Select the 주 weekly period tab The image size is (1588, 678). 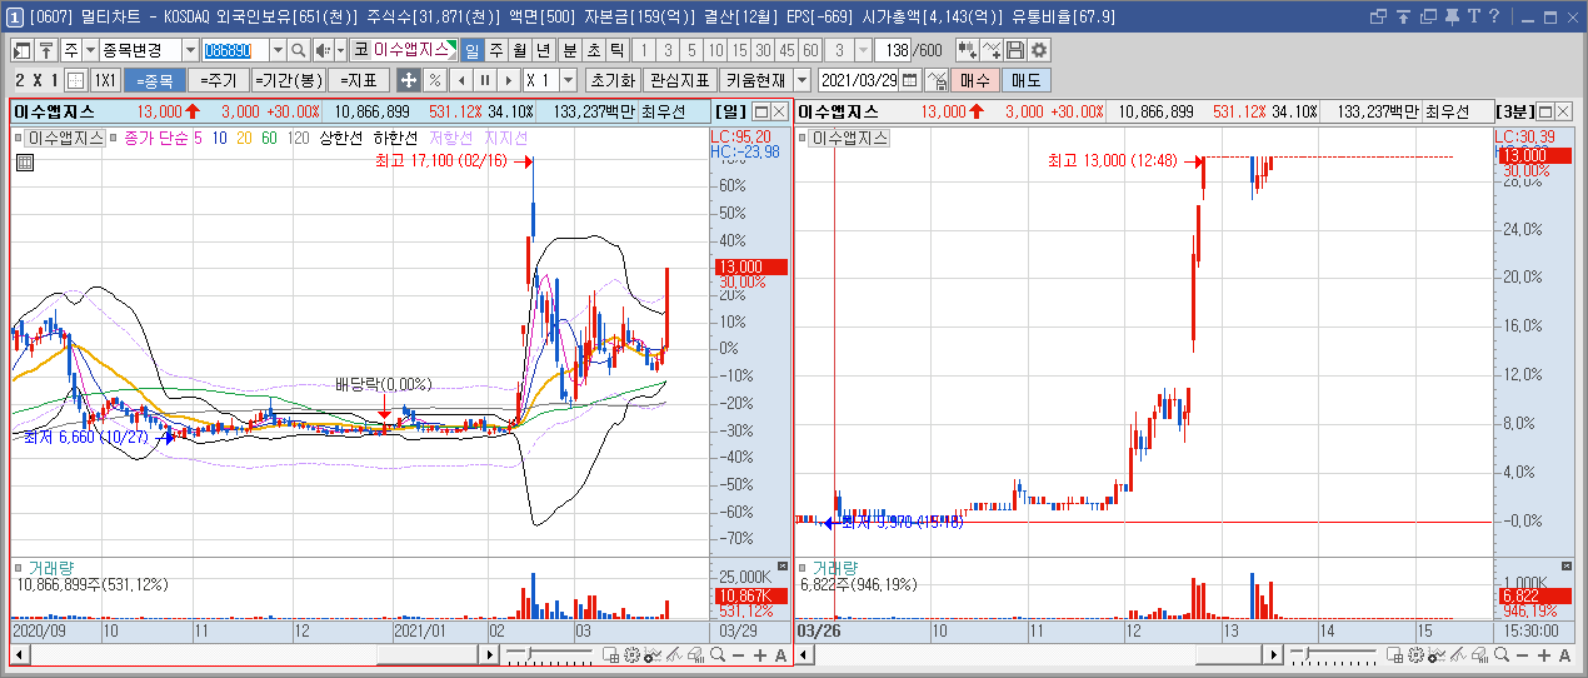tap(496, 50)
